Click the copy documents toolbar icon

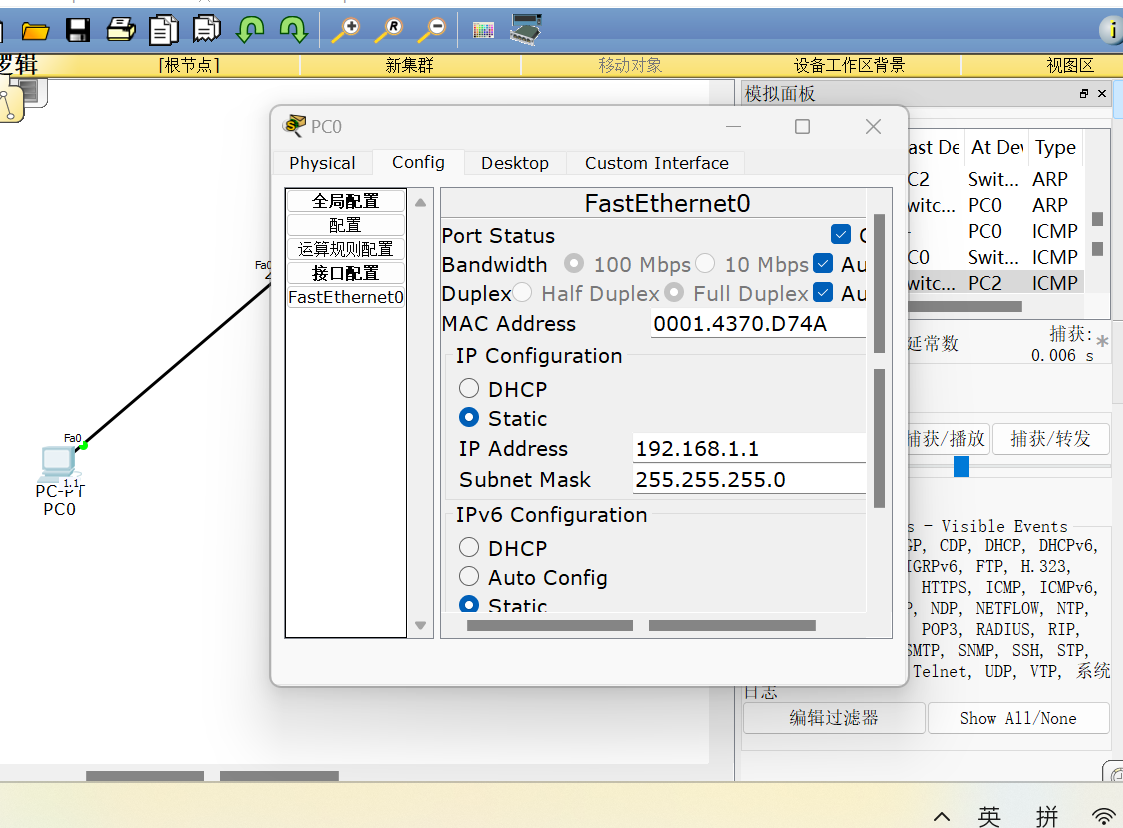164,30
